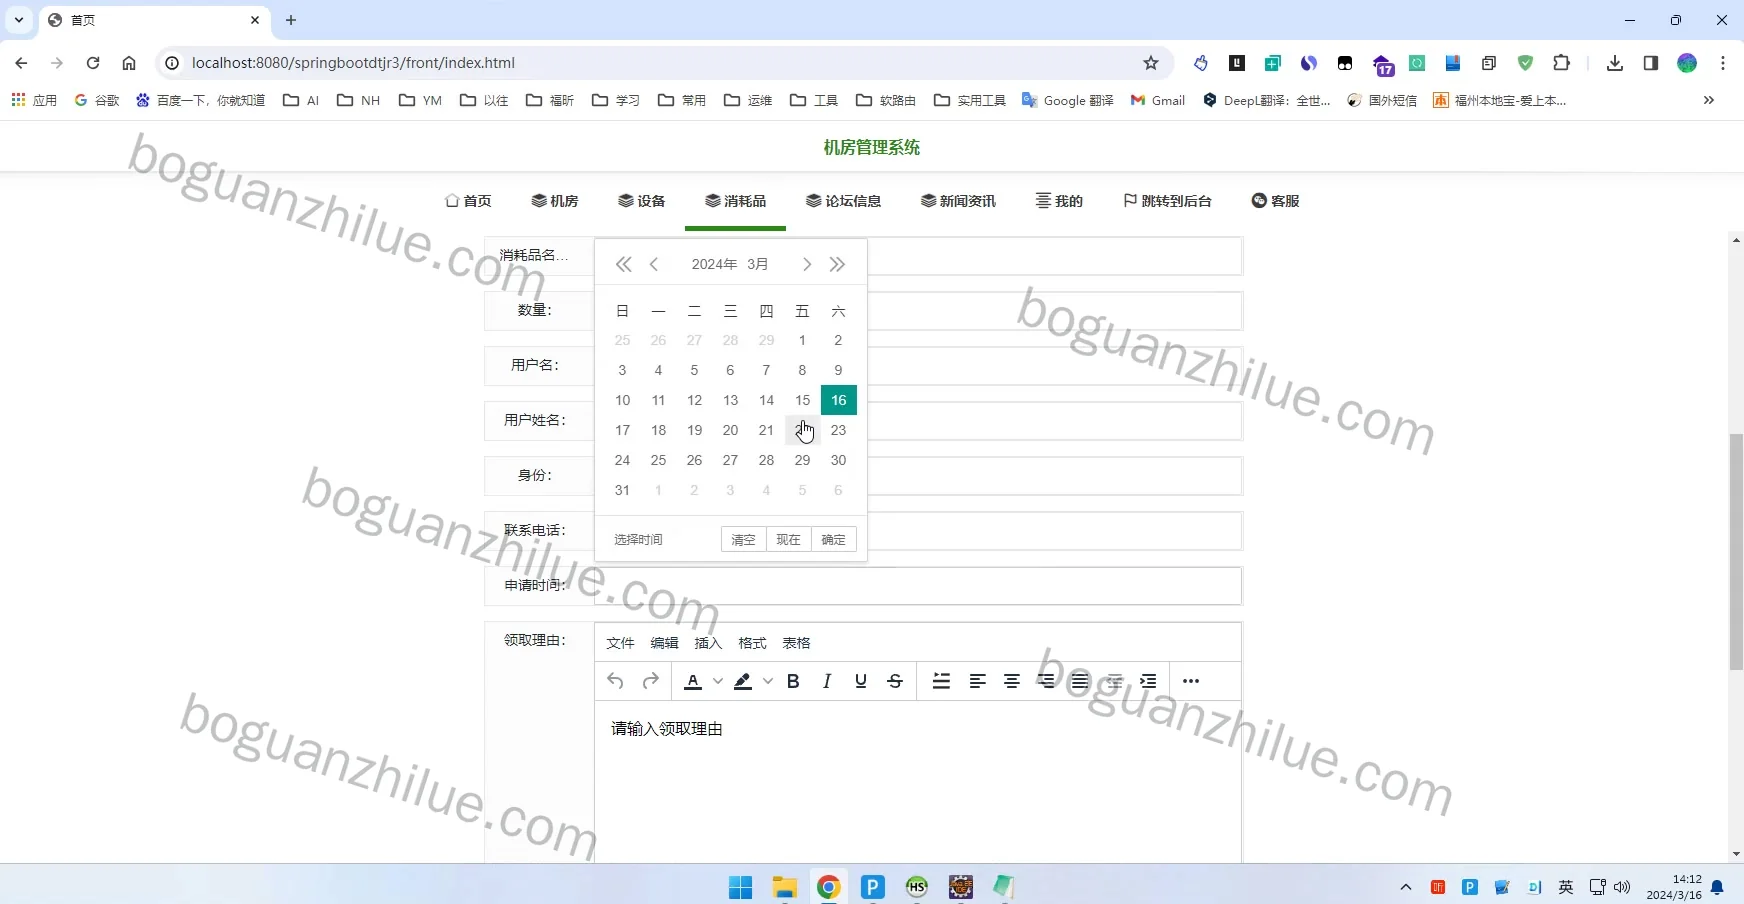Click the 清空 button in calendar
1744x904 pixels.
743,540
